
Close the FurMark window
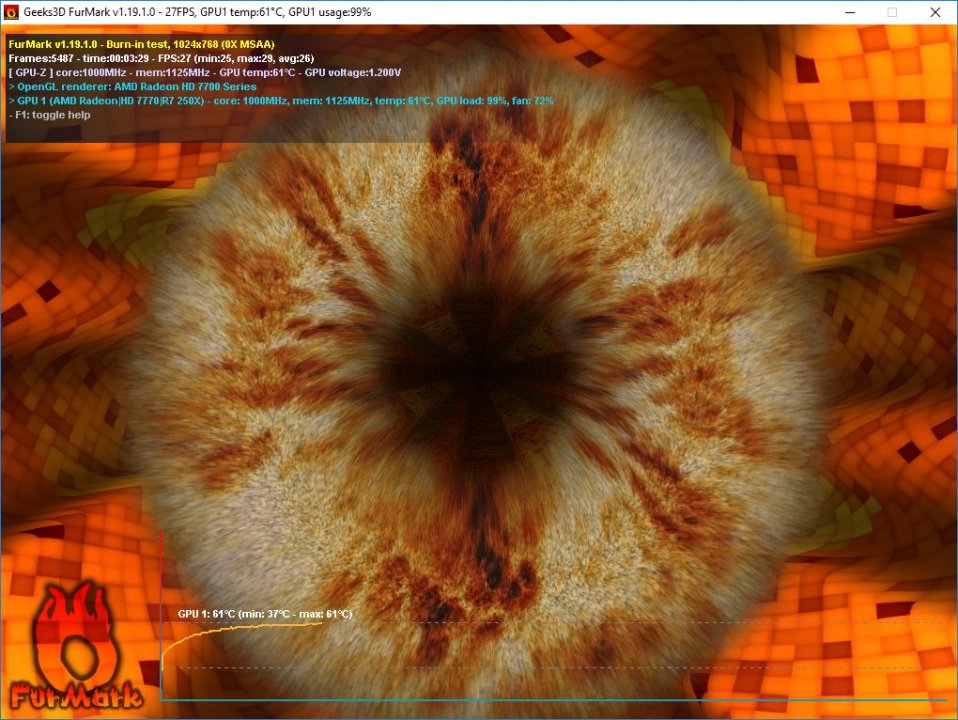coord(935,12)
